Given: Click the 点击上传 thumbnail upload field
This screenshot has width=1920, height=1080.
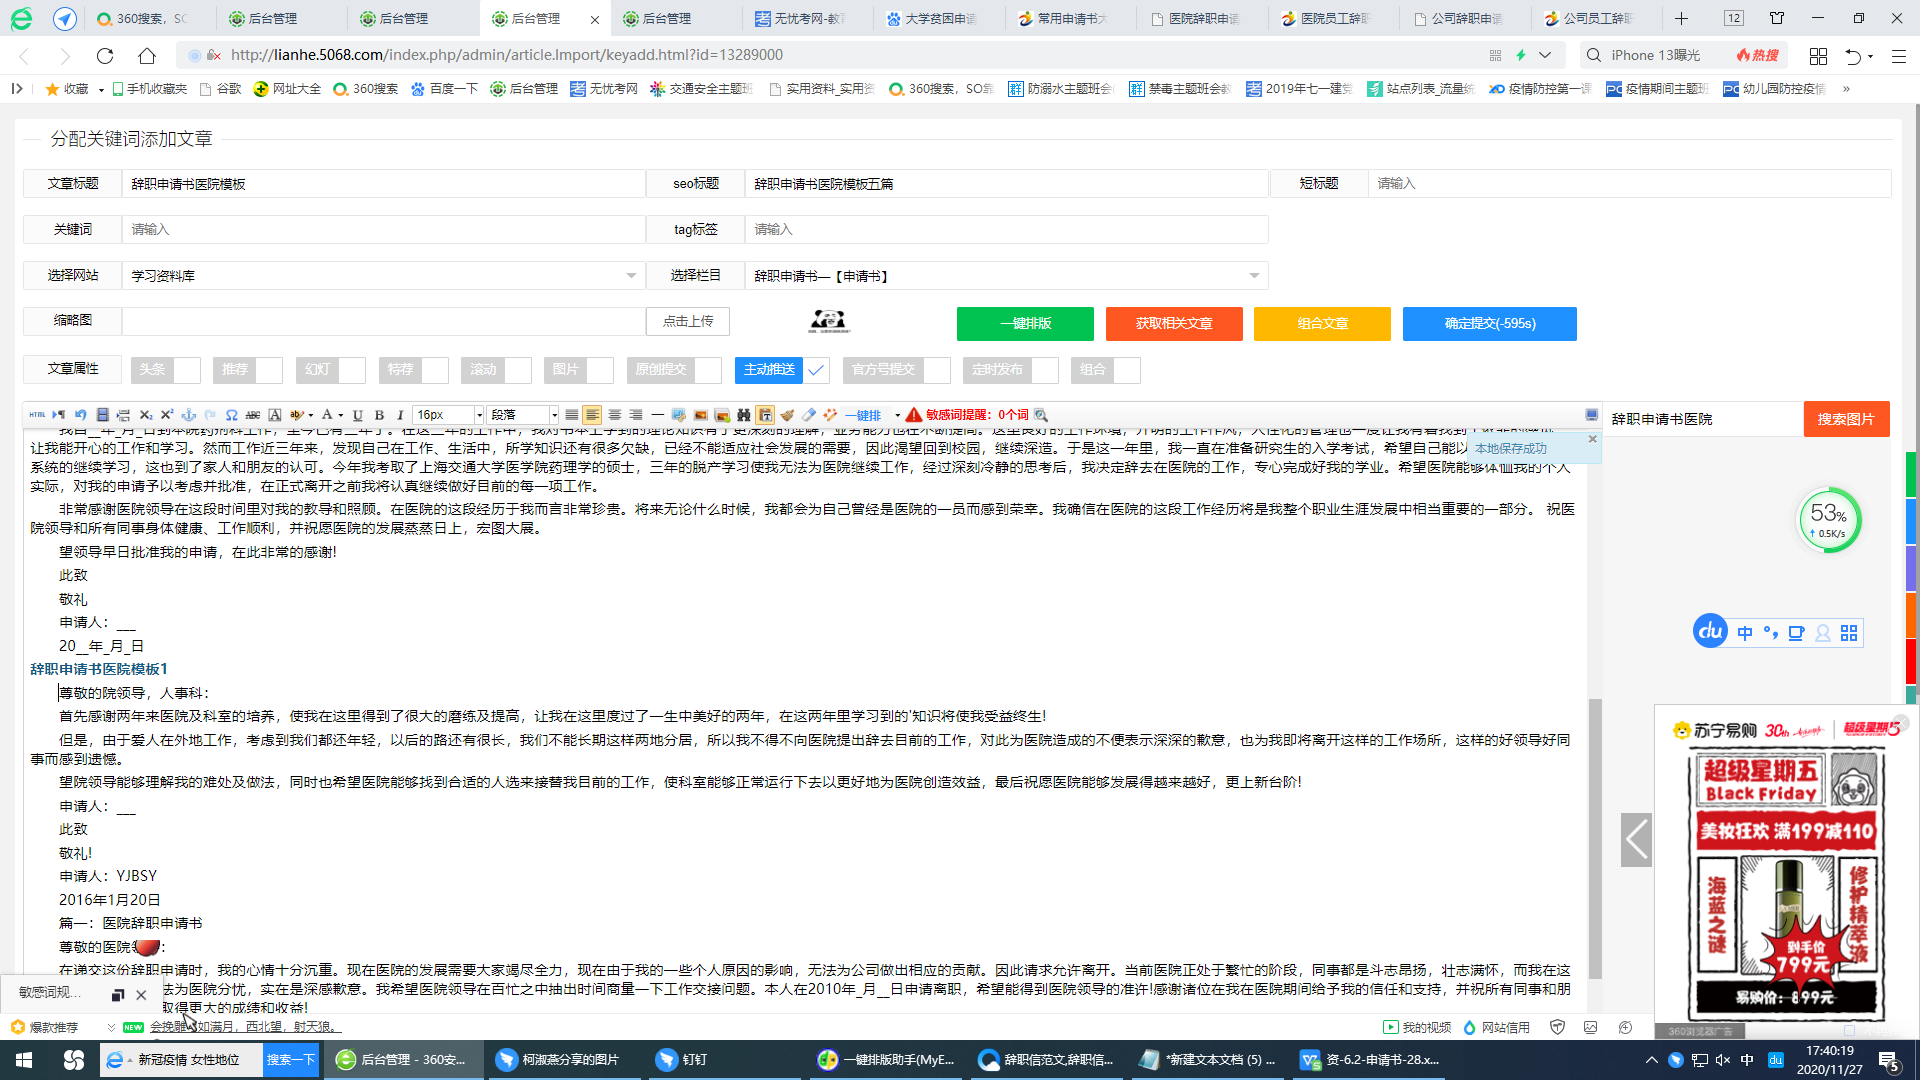Looking at the screenshot, I should tap(688, 321).
